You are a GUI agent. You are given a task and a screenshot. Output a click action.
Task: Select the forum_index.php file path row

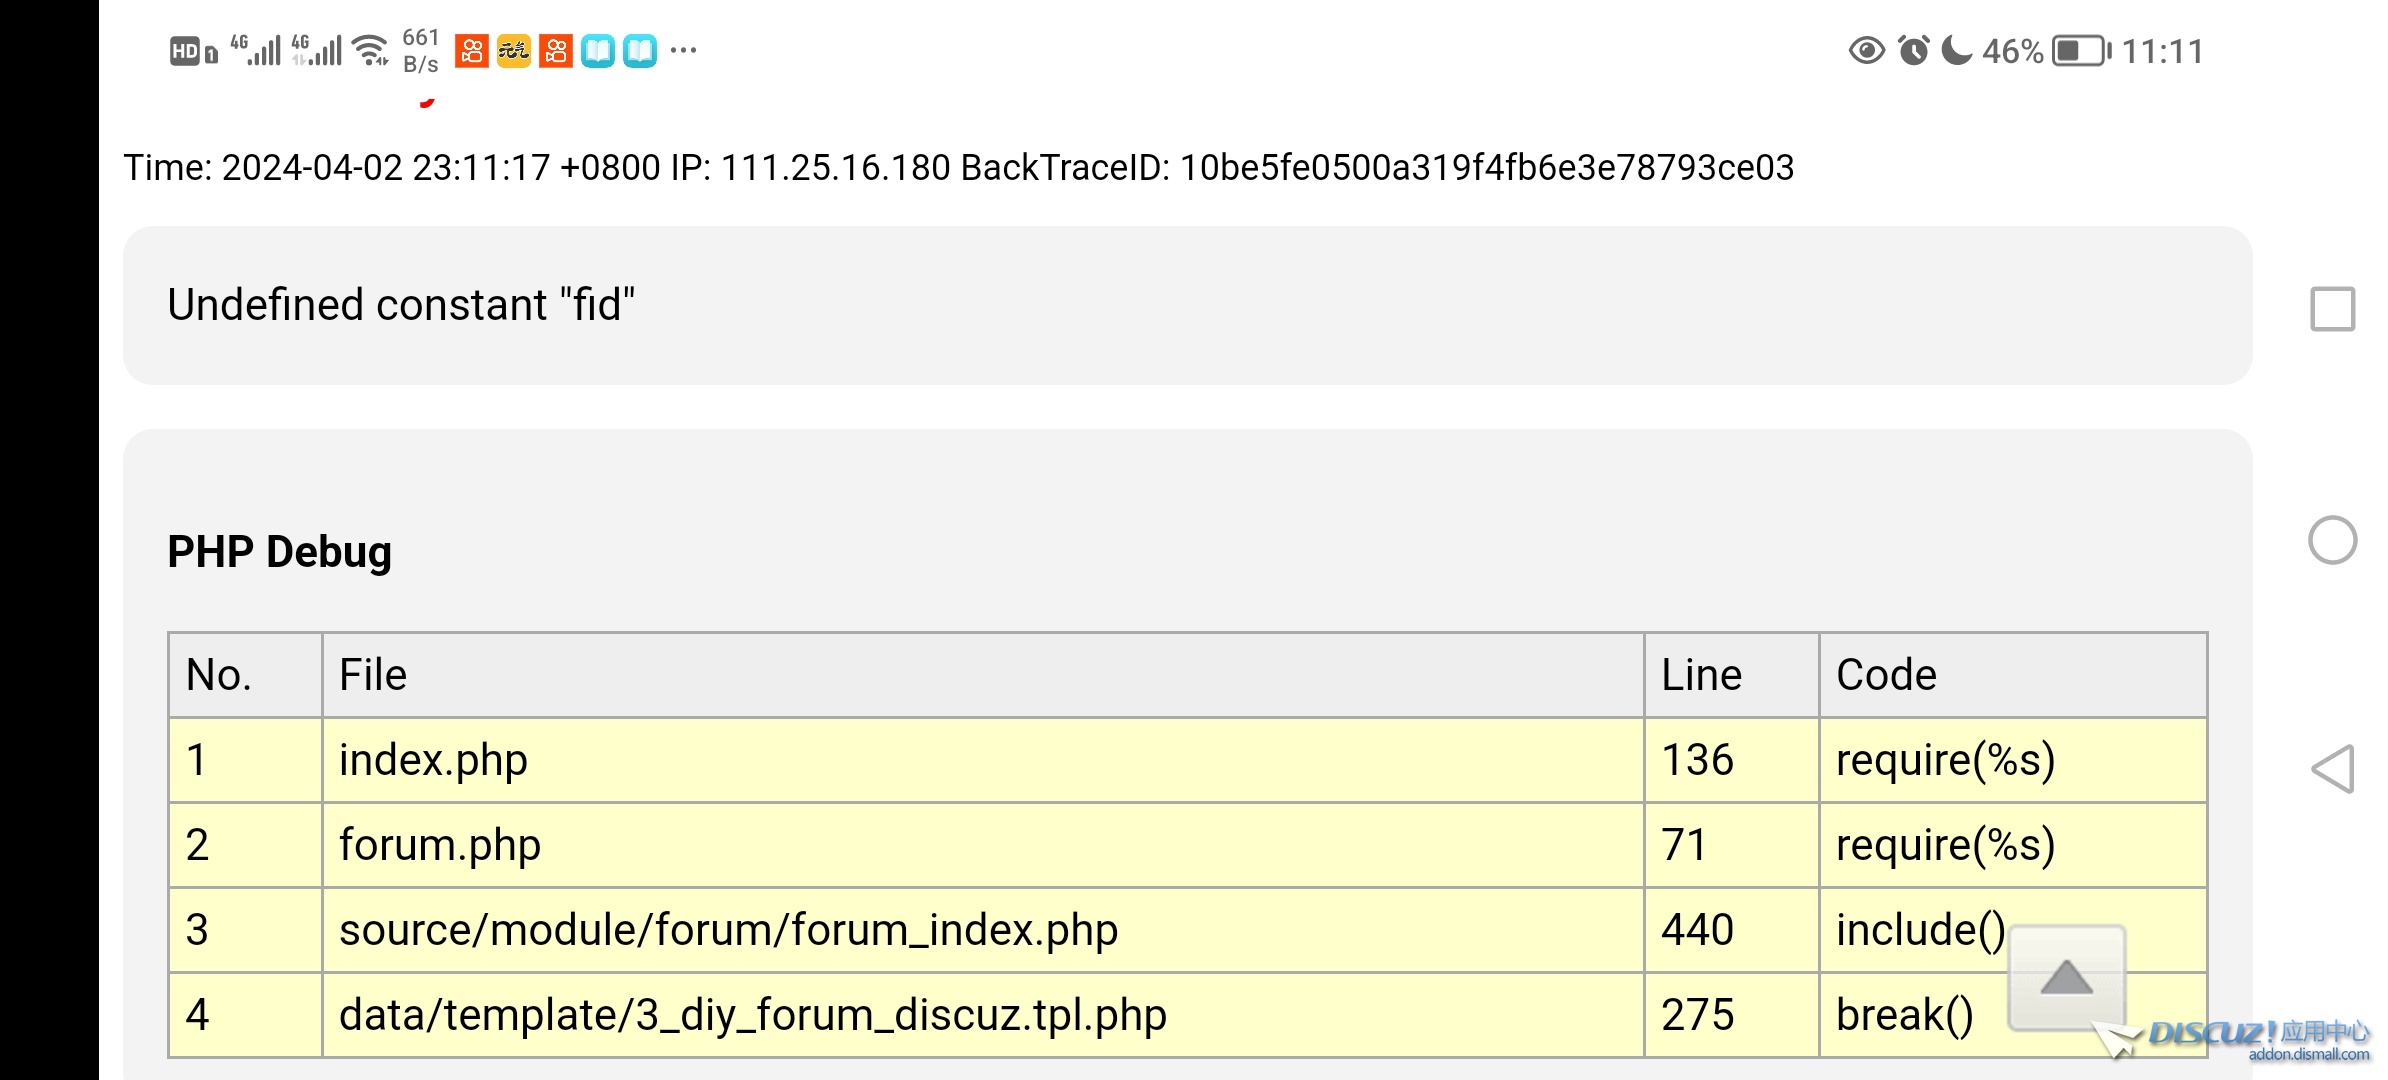coord(728,930)
